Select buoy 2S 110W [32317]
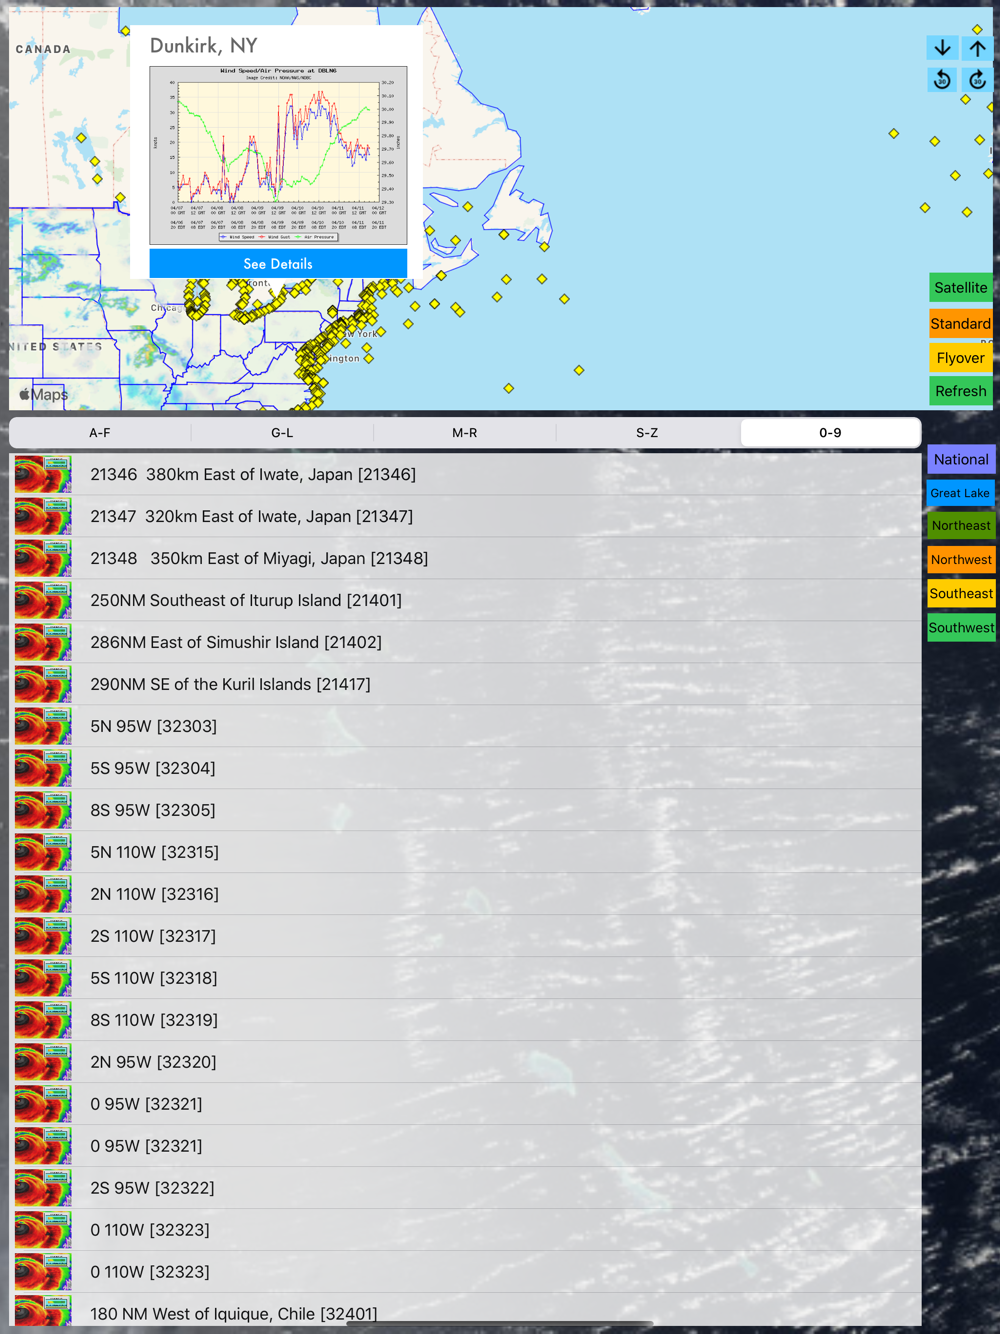This screenshot has width=1000, height=1334. coord(466,937)
